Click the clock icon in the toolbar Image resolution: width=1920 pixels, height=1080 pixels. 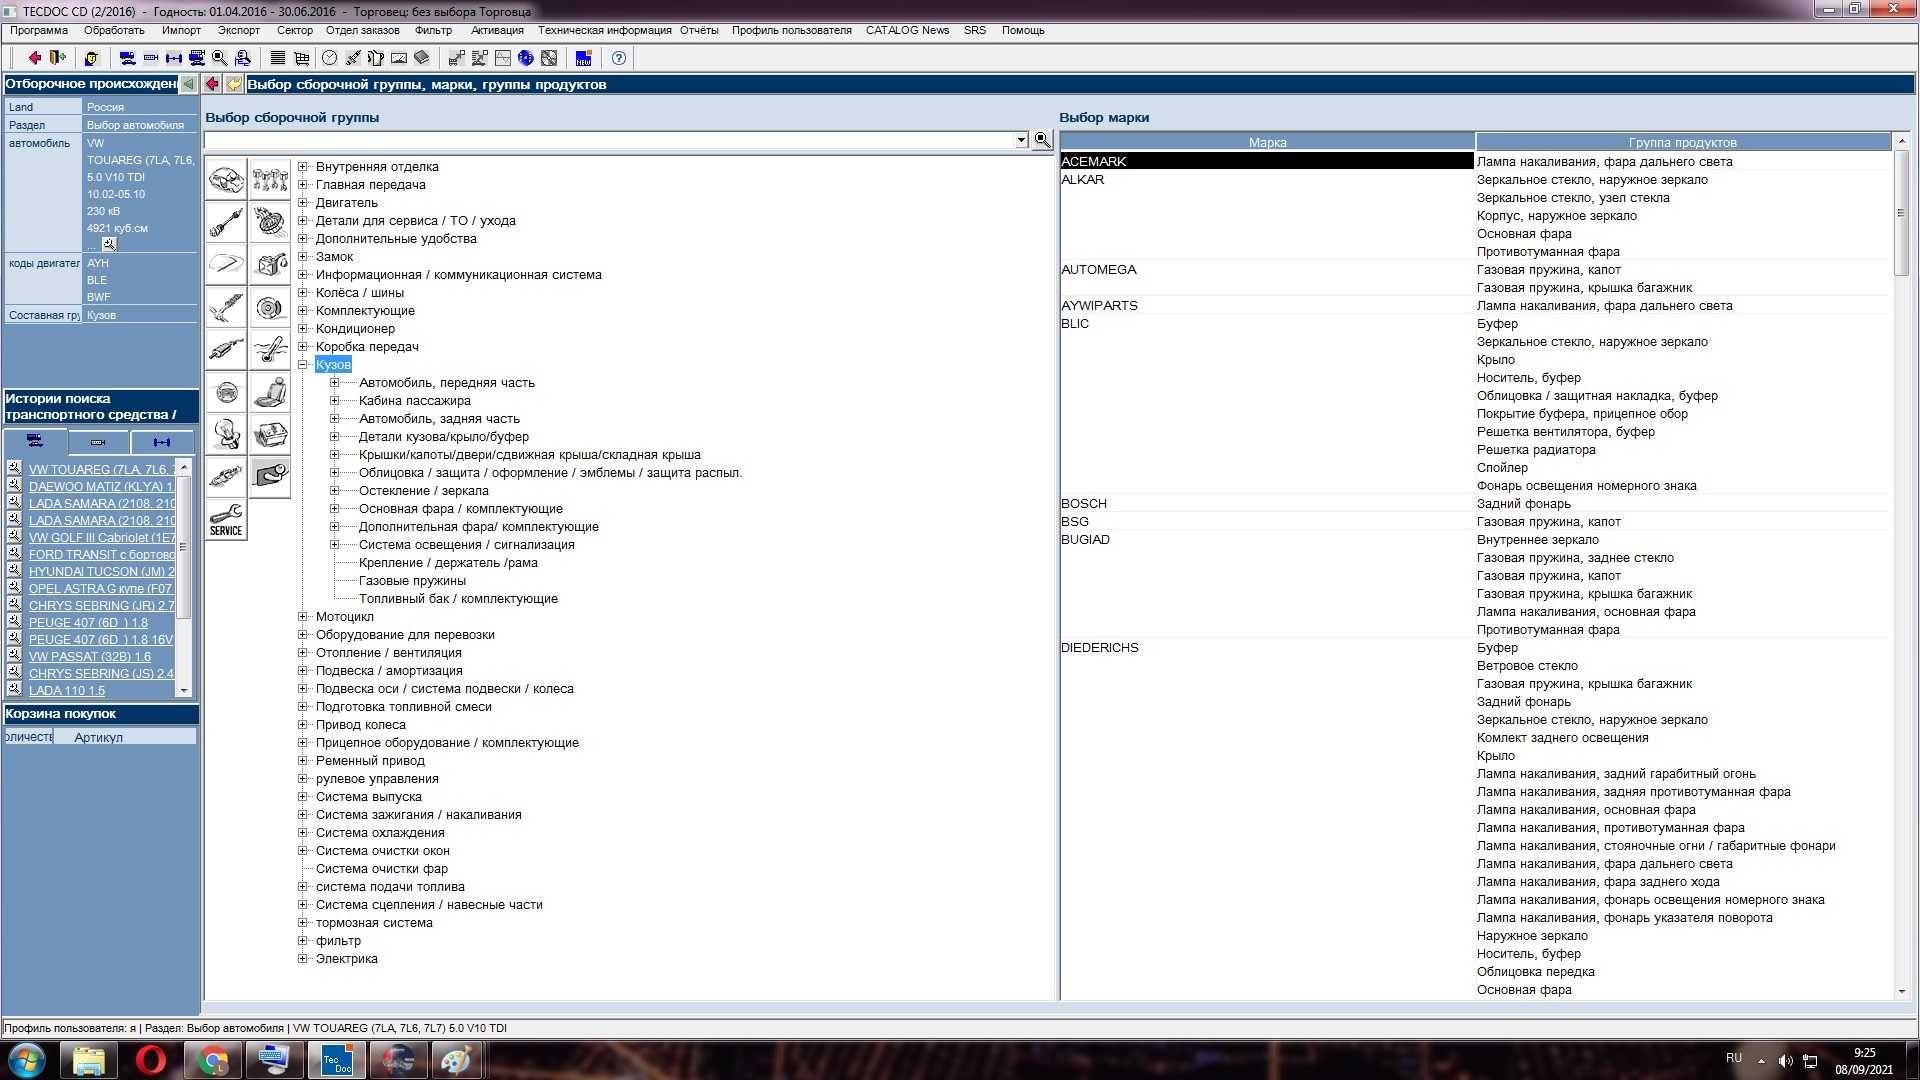tap(329, 58)
